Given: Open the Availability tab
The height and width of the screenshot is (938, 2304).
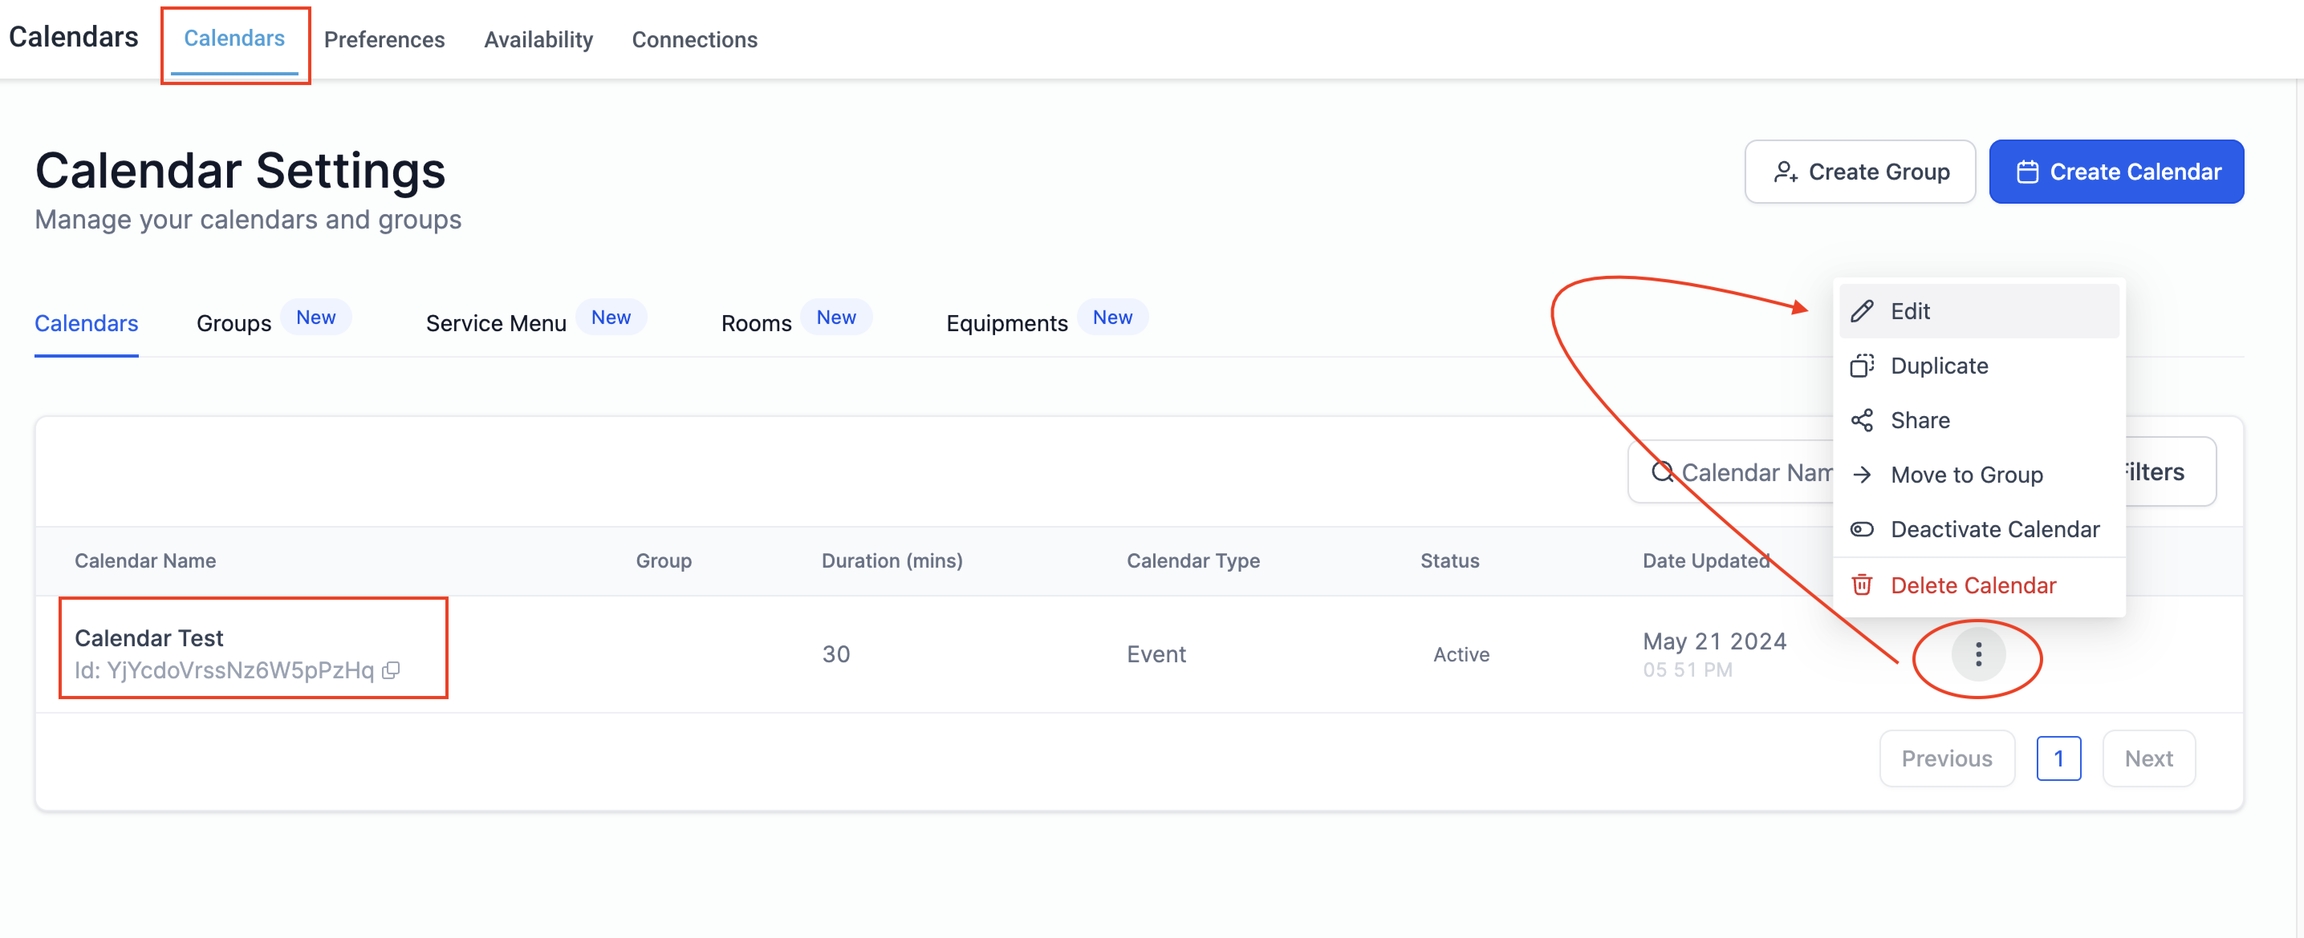Looking at the screenshot, I should click(538, 40).
